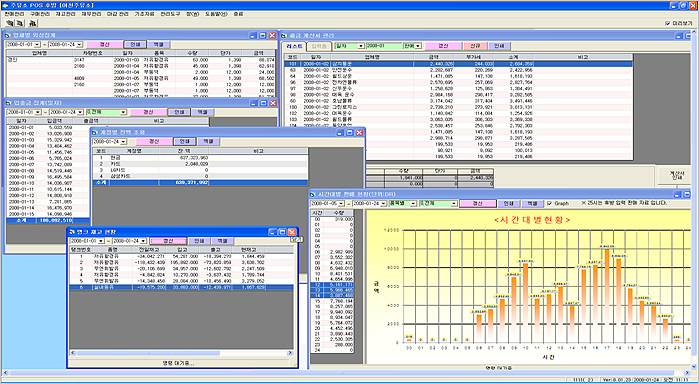The image size is (699, 384).
Task: Click horizontal scrollbar thumb in 탱크 재고 현황 window
Action: click(148, 353)
